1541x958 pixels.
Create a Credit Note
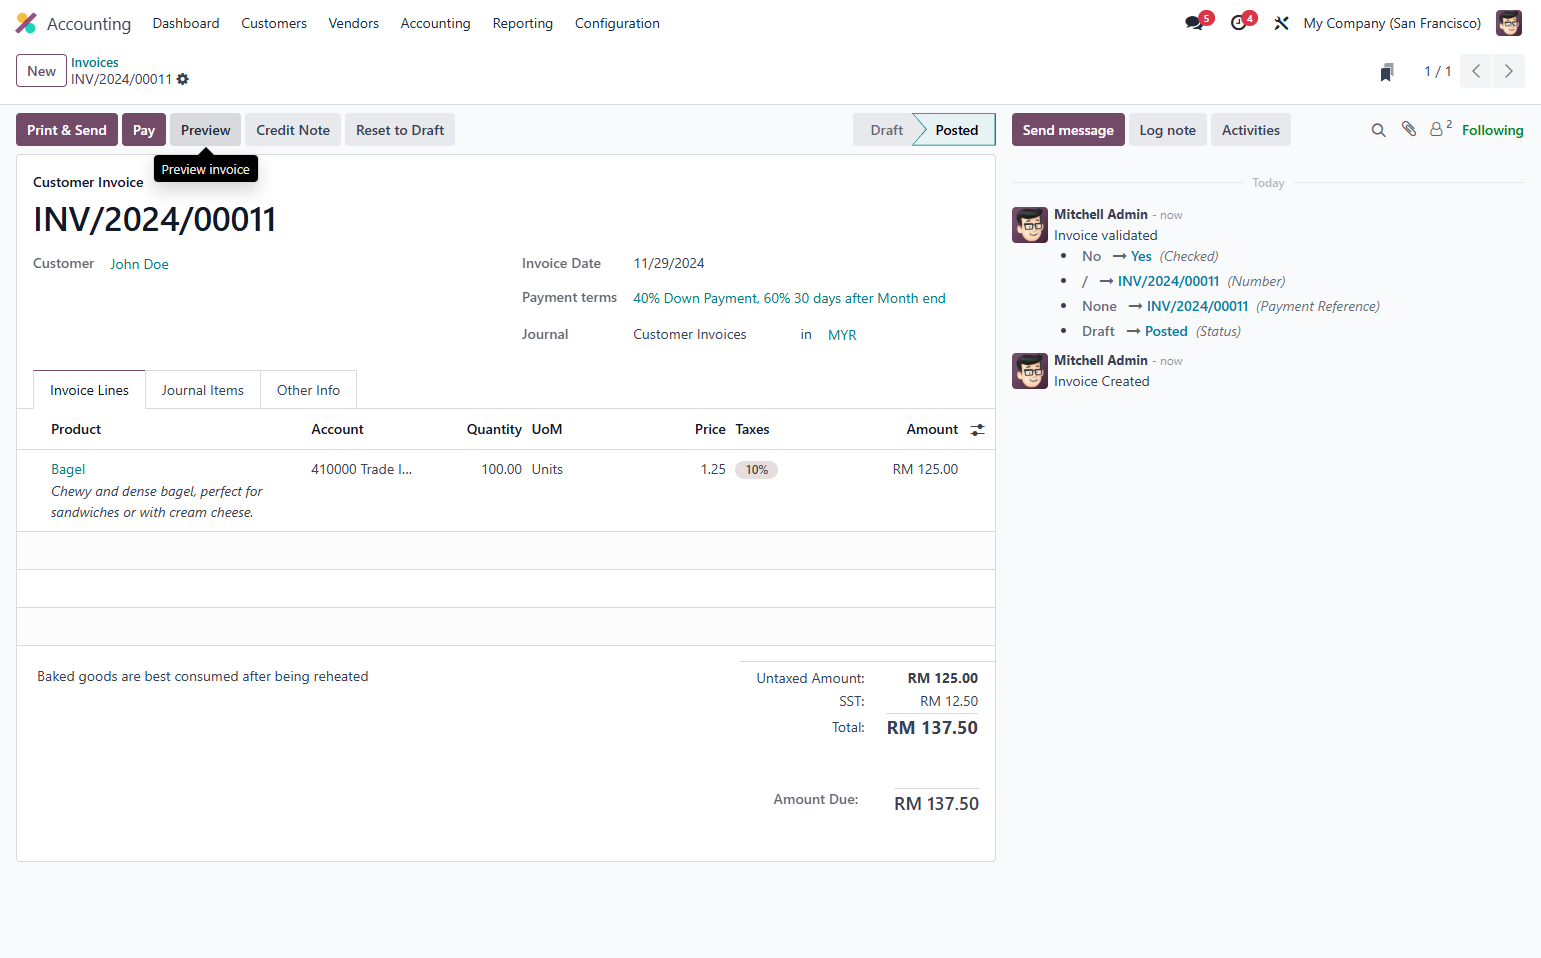(x=293, y=130)
